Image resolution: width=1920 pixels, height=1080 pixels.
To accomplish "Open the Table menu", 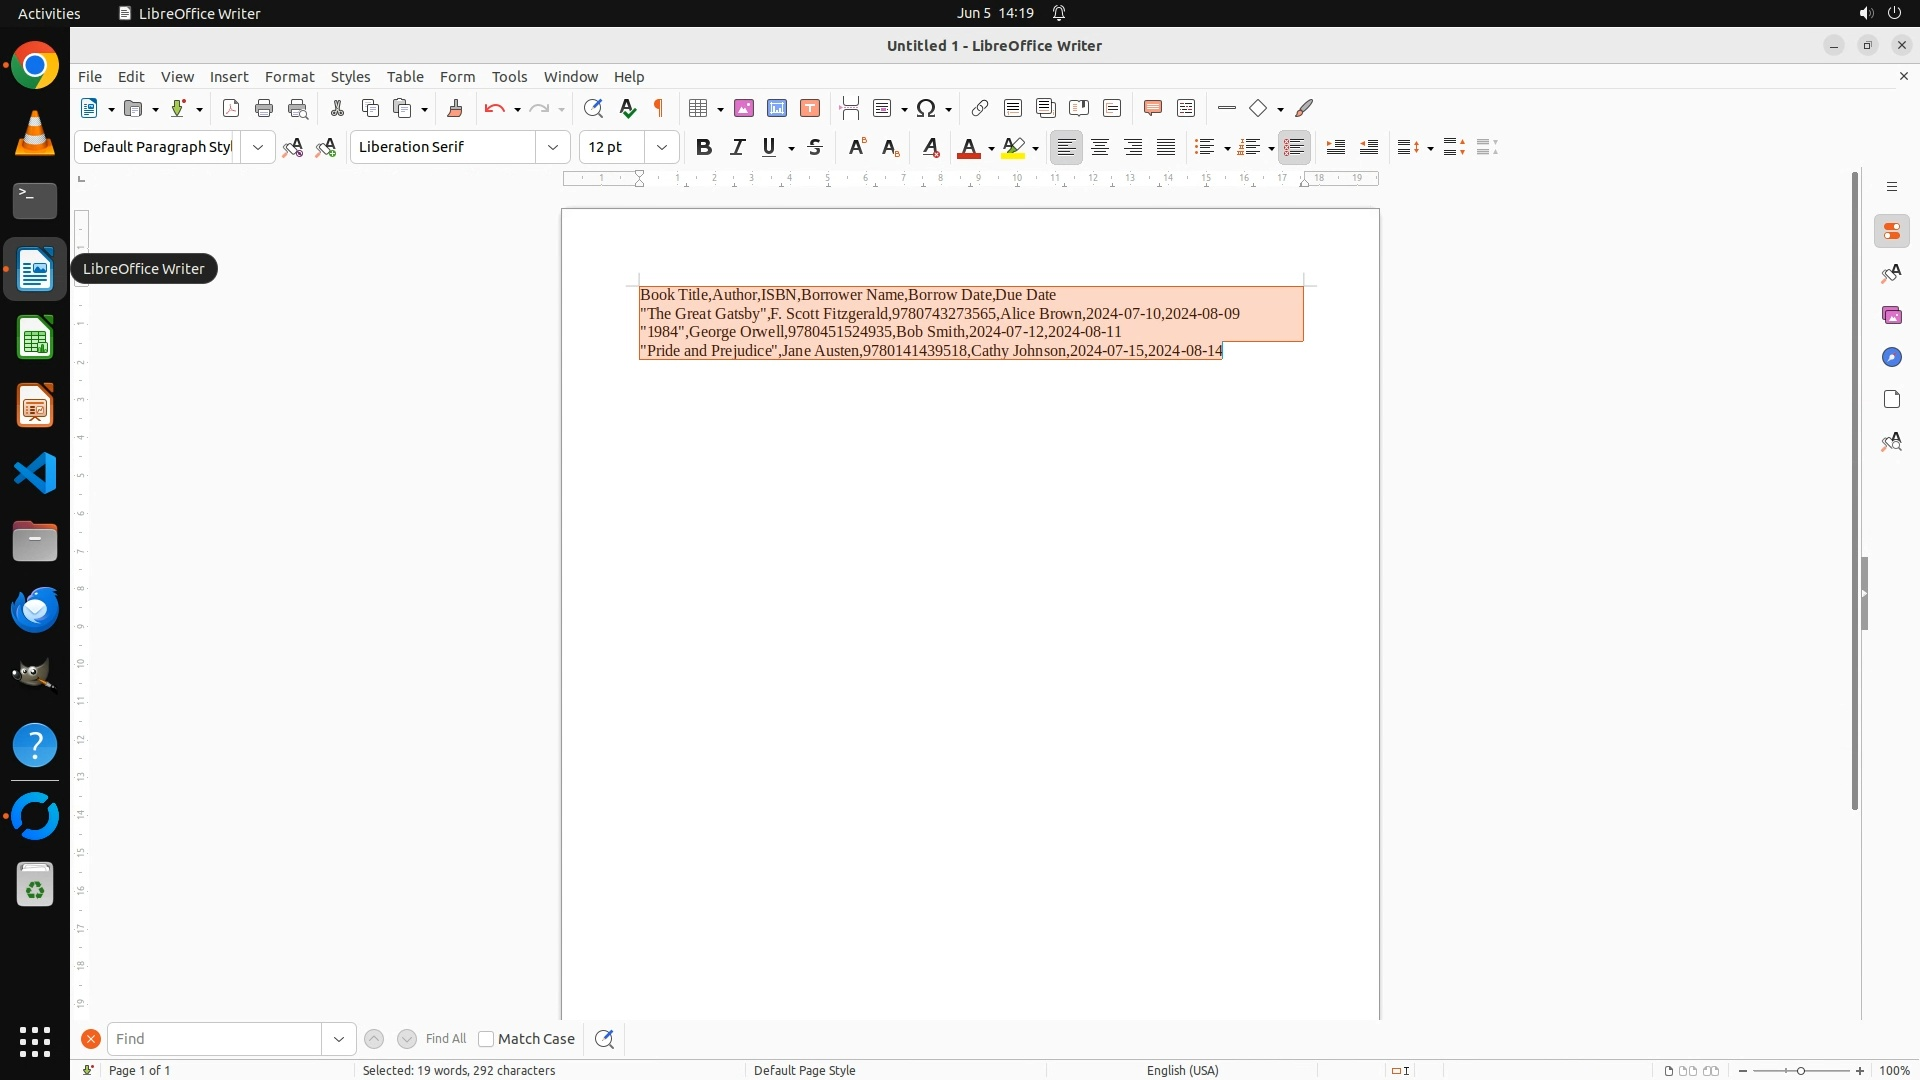I will pos(405,77).
